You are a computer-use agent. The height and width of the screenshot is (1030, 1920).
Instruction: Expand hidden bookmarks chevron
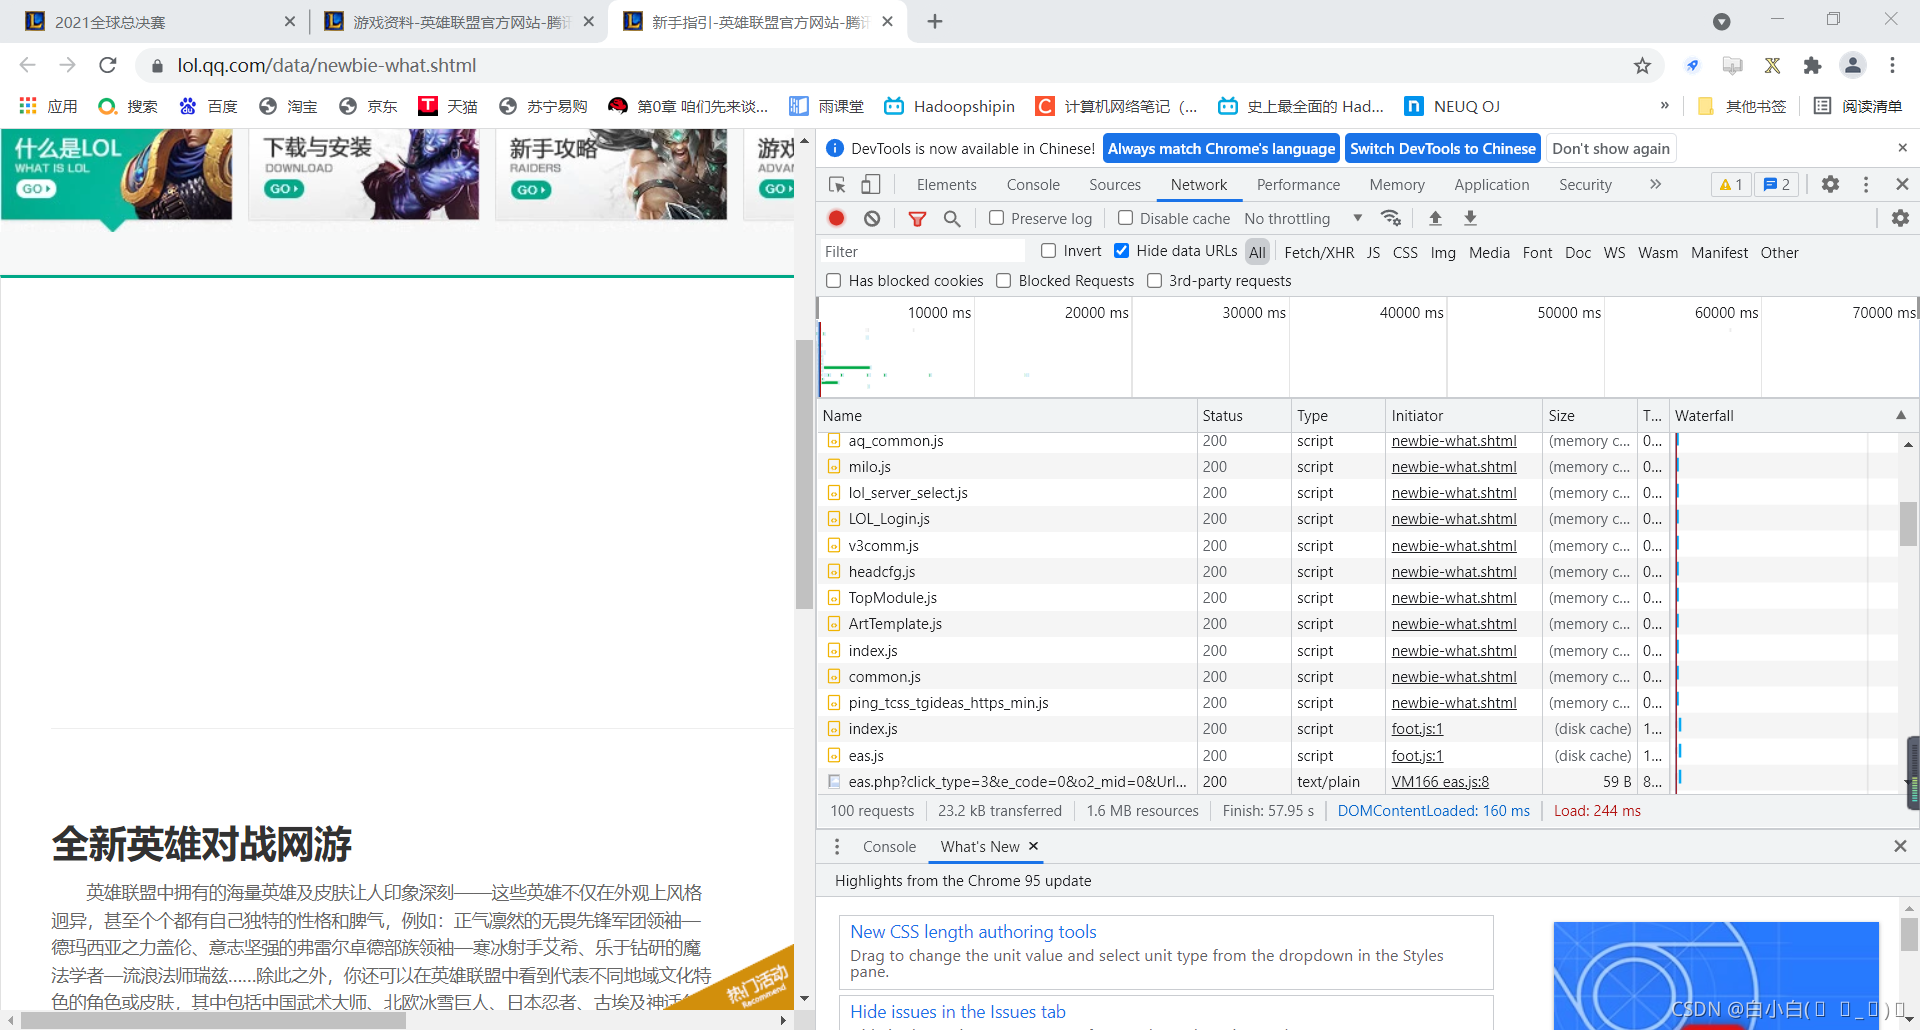click(x=1664, y=106)
